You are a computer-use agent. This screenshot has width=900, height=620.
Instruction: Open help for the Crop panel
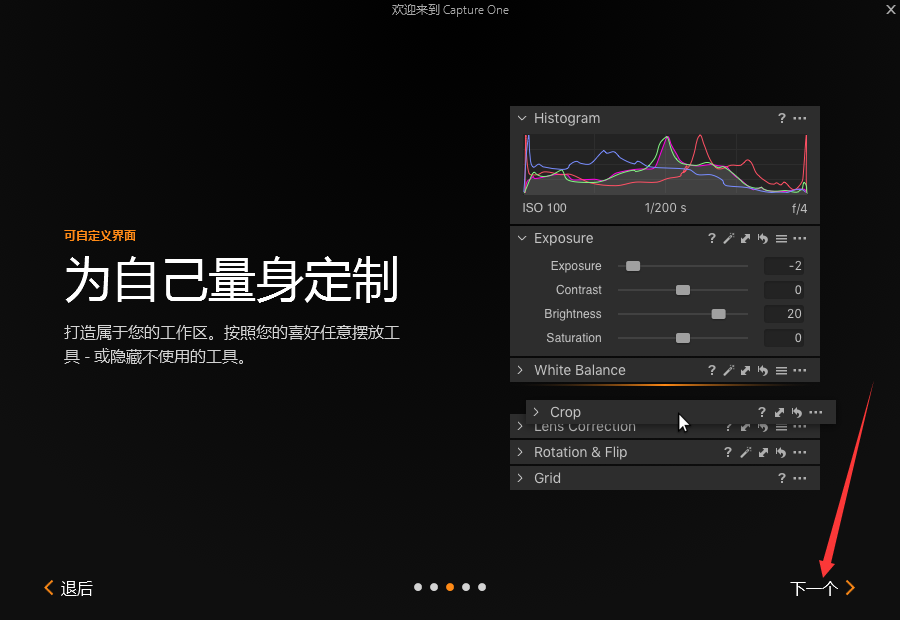pyautogui.click(x=762, y=412)
